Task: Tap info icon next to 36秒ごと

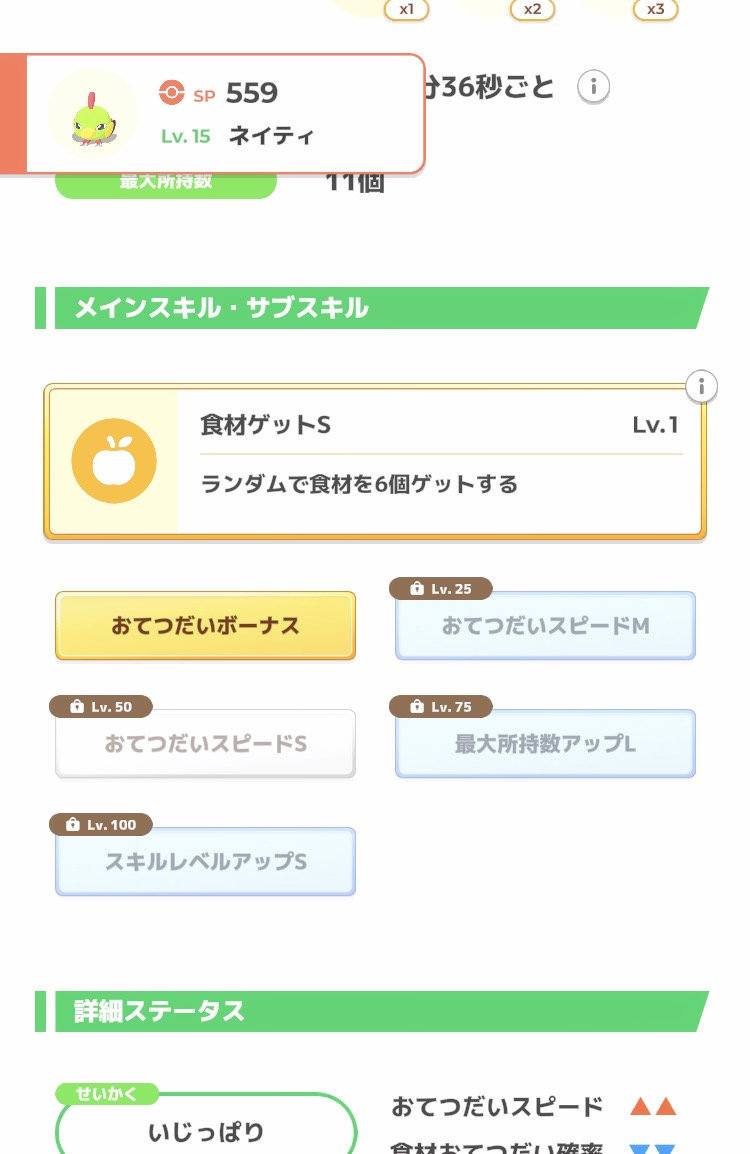Action: click(593, 87)
